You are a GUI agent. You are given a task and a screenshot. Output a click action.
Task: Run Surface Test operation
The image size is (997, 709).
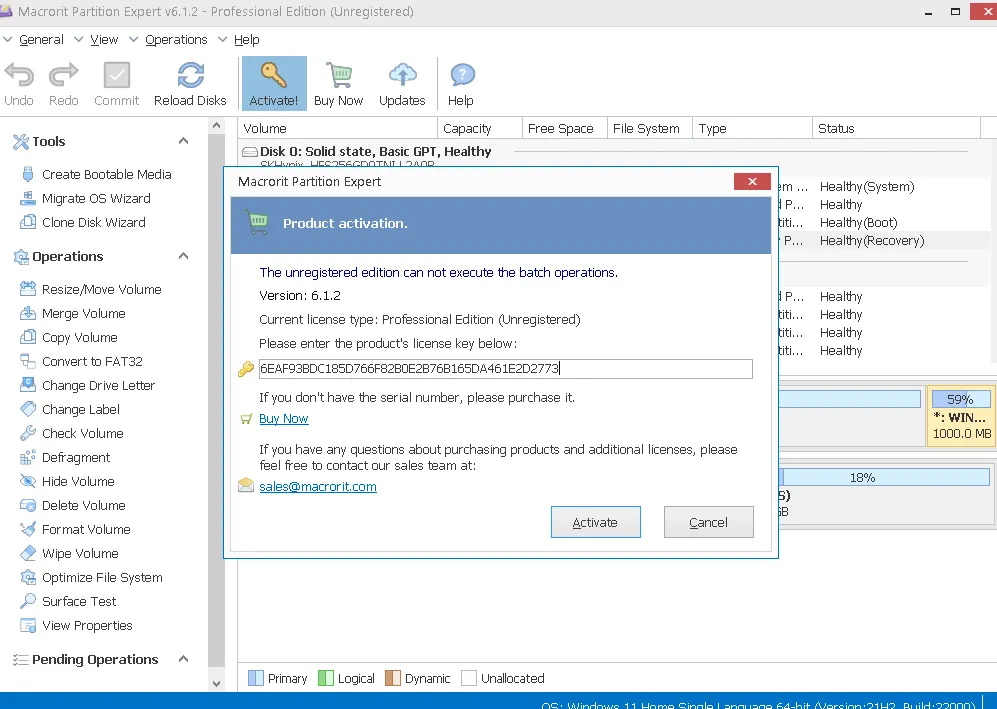coord(69,602)
